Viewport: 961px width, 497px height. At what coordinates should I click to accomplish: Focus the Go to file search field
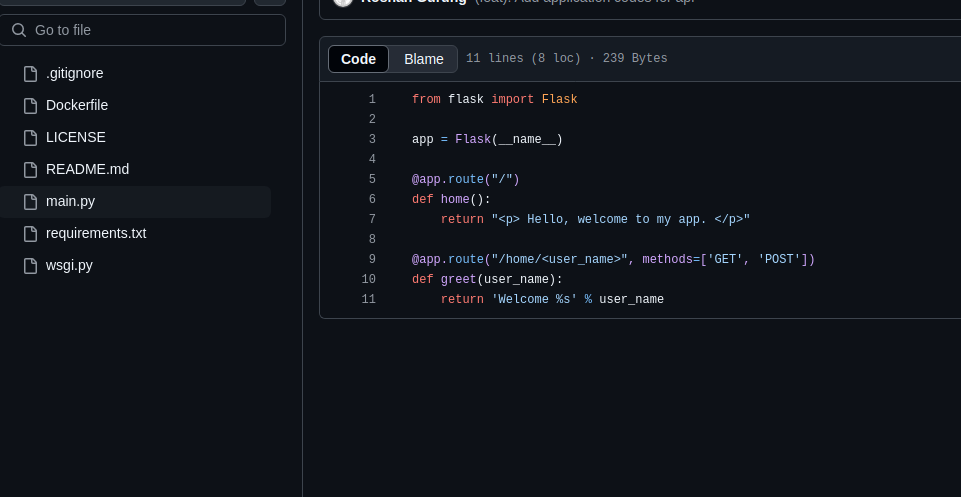143,30
